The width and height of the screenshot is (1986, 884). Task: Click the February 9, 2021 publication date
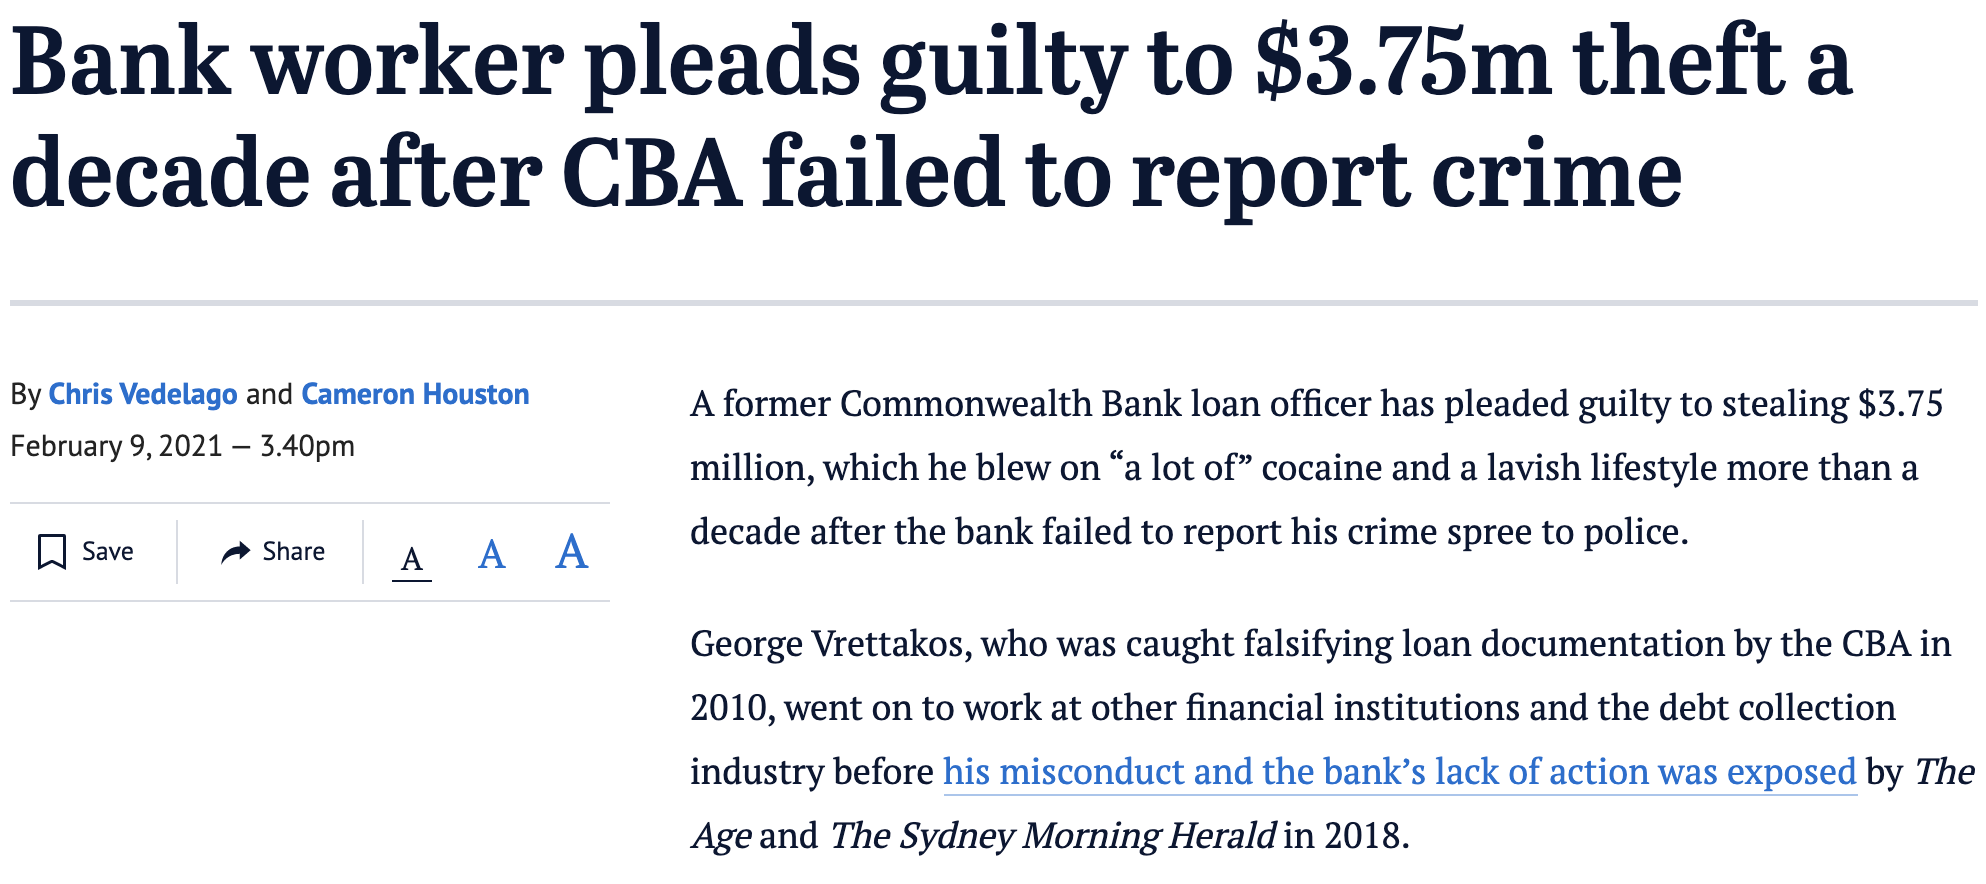116,446
